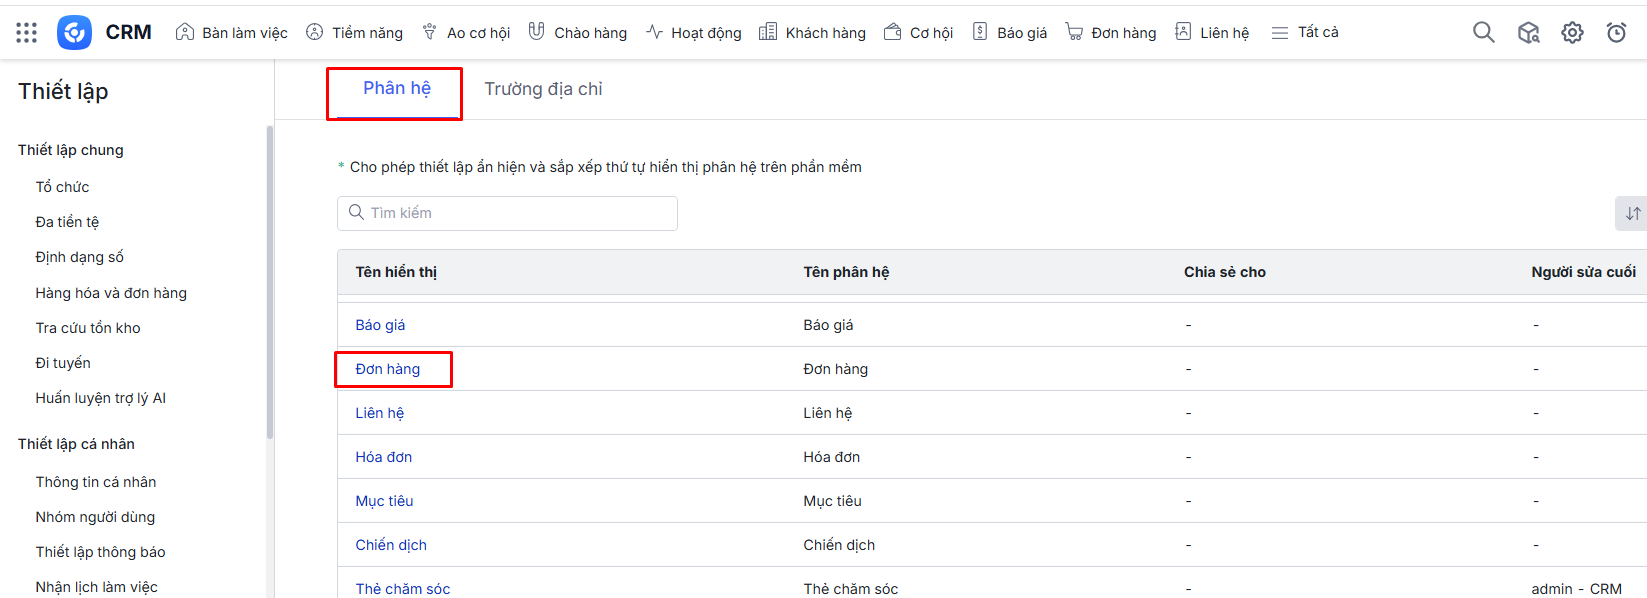This screenshot has height=598, width=1647.
Task: Click Hóa đơn cell in Tên phân hệ
Action: click(832, 457)
